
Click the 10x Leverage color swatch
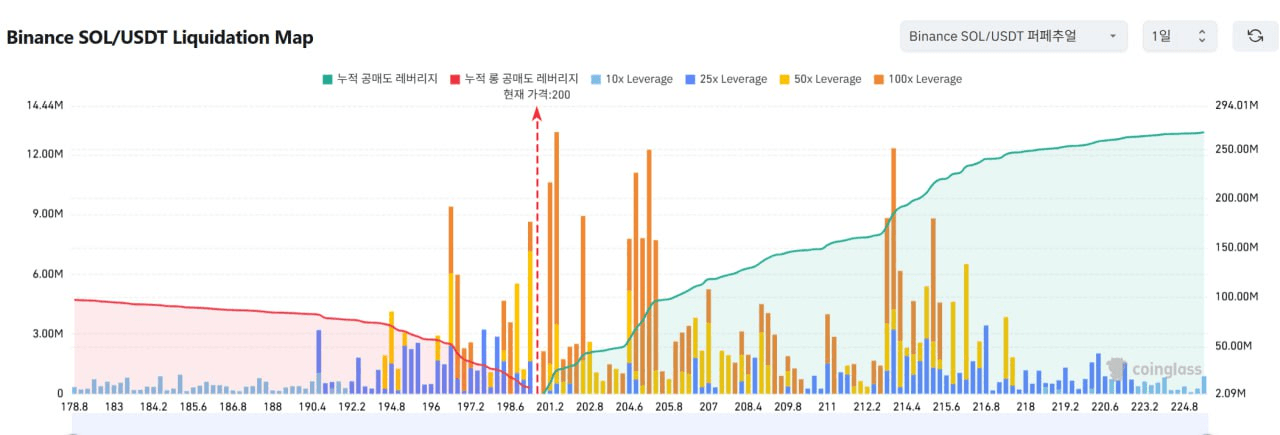pyautogui.click(x=595, y=79)
